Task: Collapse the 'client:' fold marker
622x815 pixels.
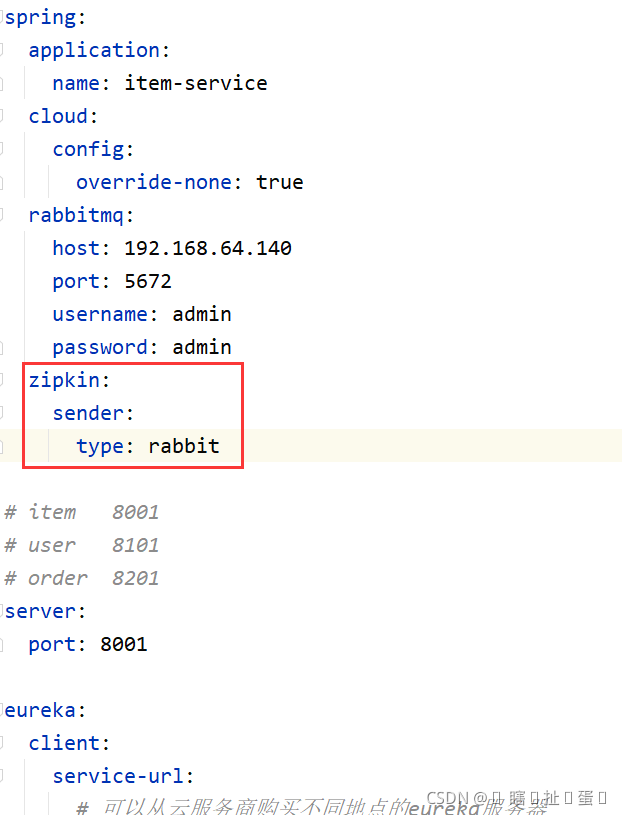Action: [2, 743]
